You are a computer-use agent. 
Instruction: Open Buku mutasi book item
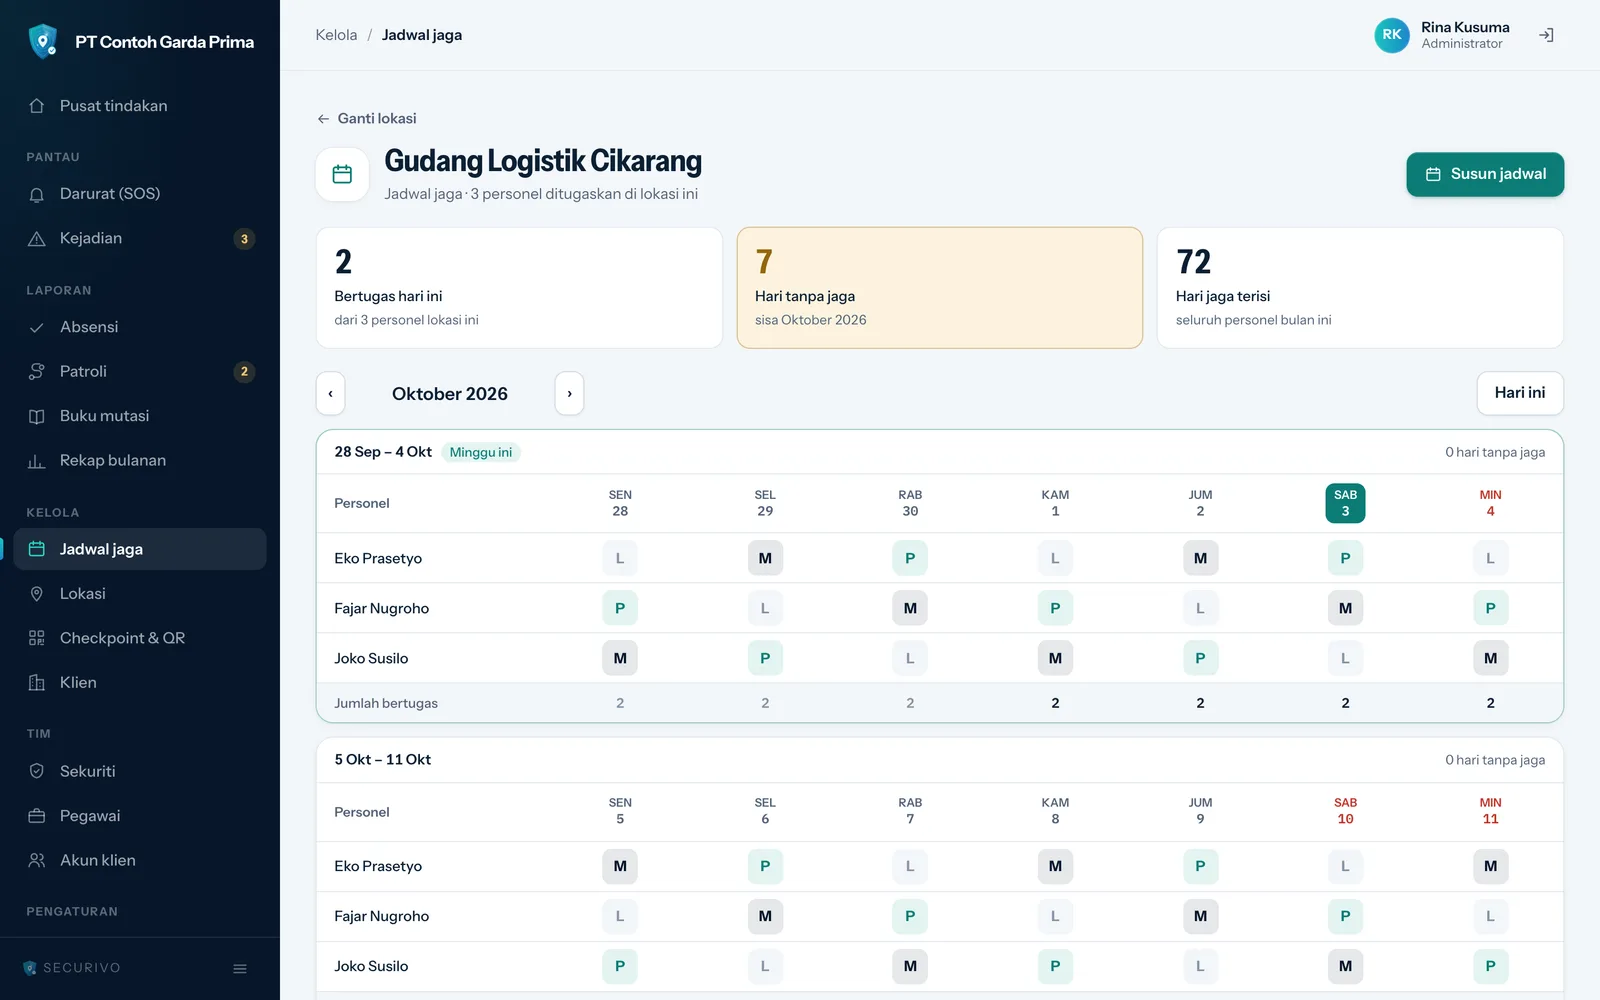tap(140, 416)
